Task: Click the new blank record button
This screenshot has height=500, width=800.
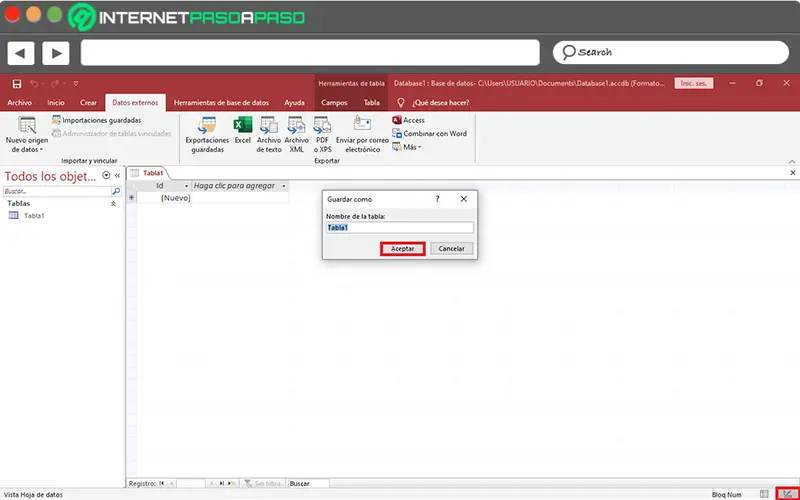Action: (x=232, y=483)
